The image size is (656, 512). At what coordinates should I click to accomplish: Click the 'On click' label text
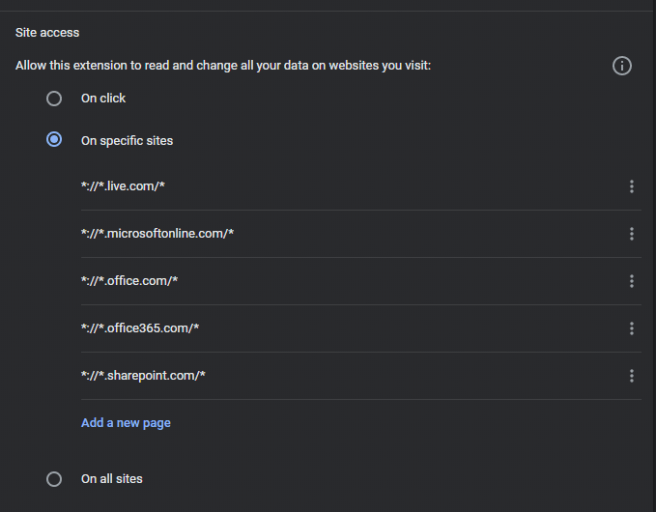(103, 99)
